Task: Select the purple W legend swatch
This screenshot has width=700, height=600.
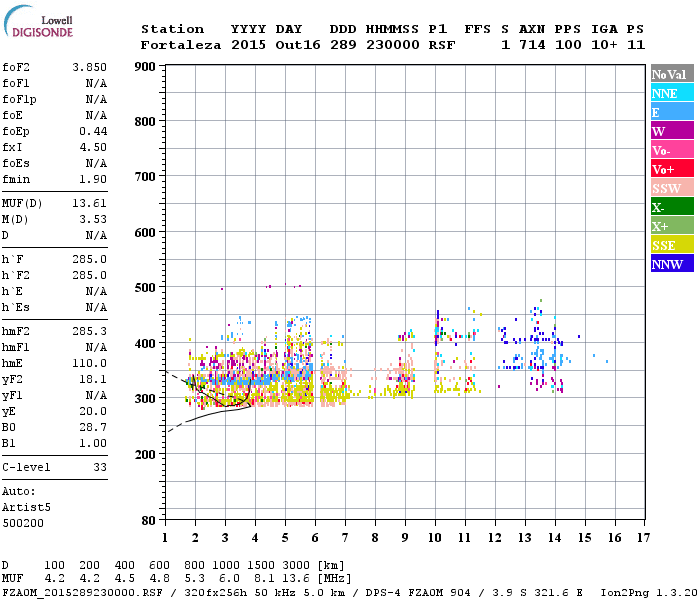Action: 672,131
